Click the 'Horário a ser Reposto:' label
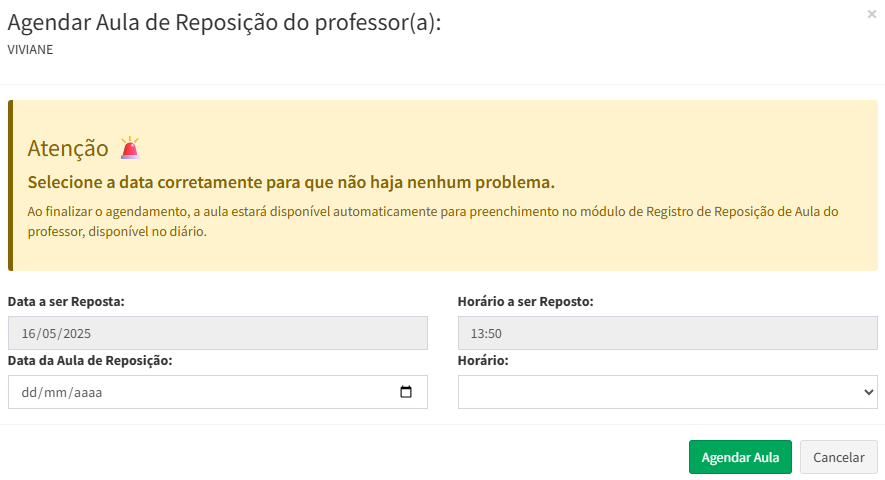 click(x=525, y=302)
